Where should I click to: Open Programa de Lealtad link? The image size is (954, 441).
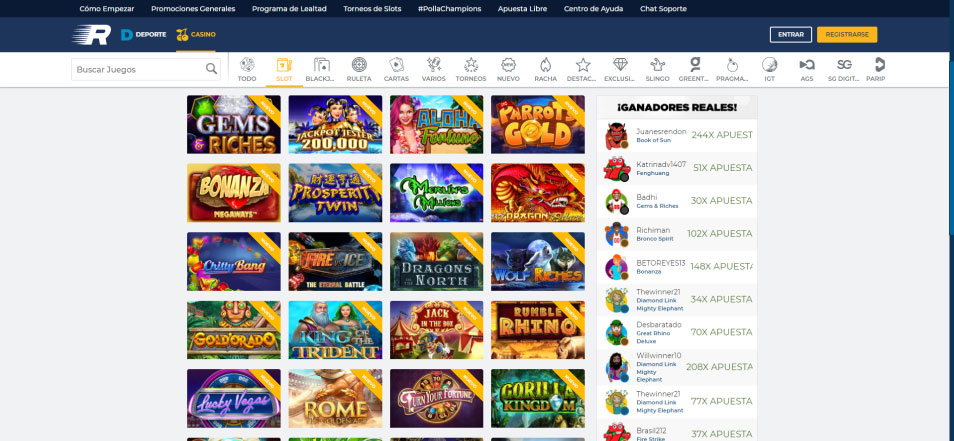click(289, 9)
